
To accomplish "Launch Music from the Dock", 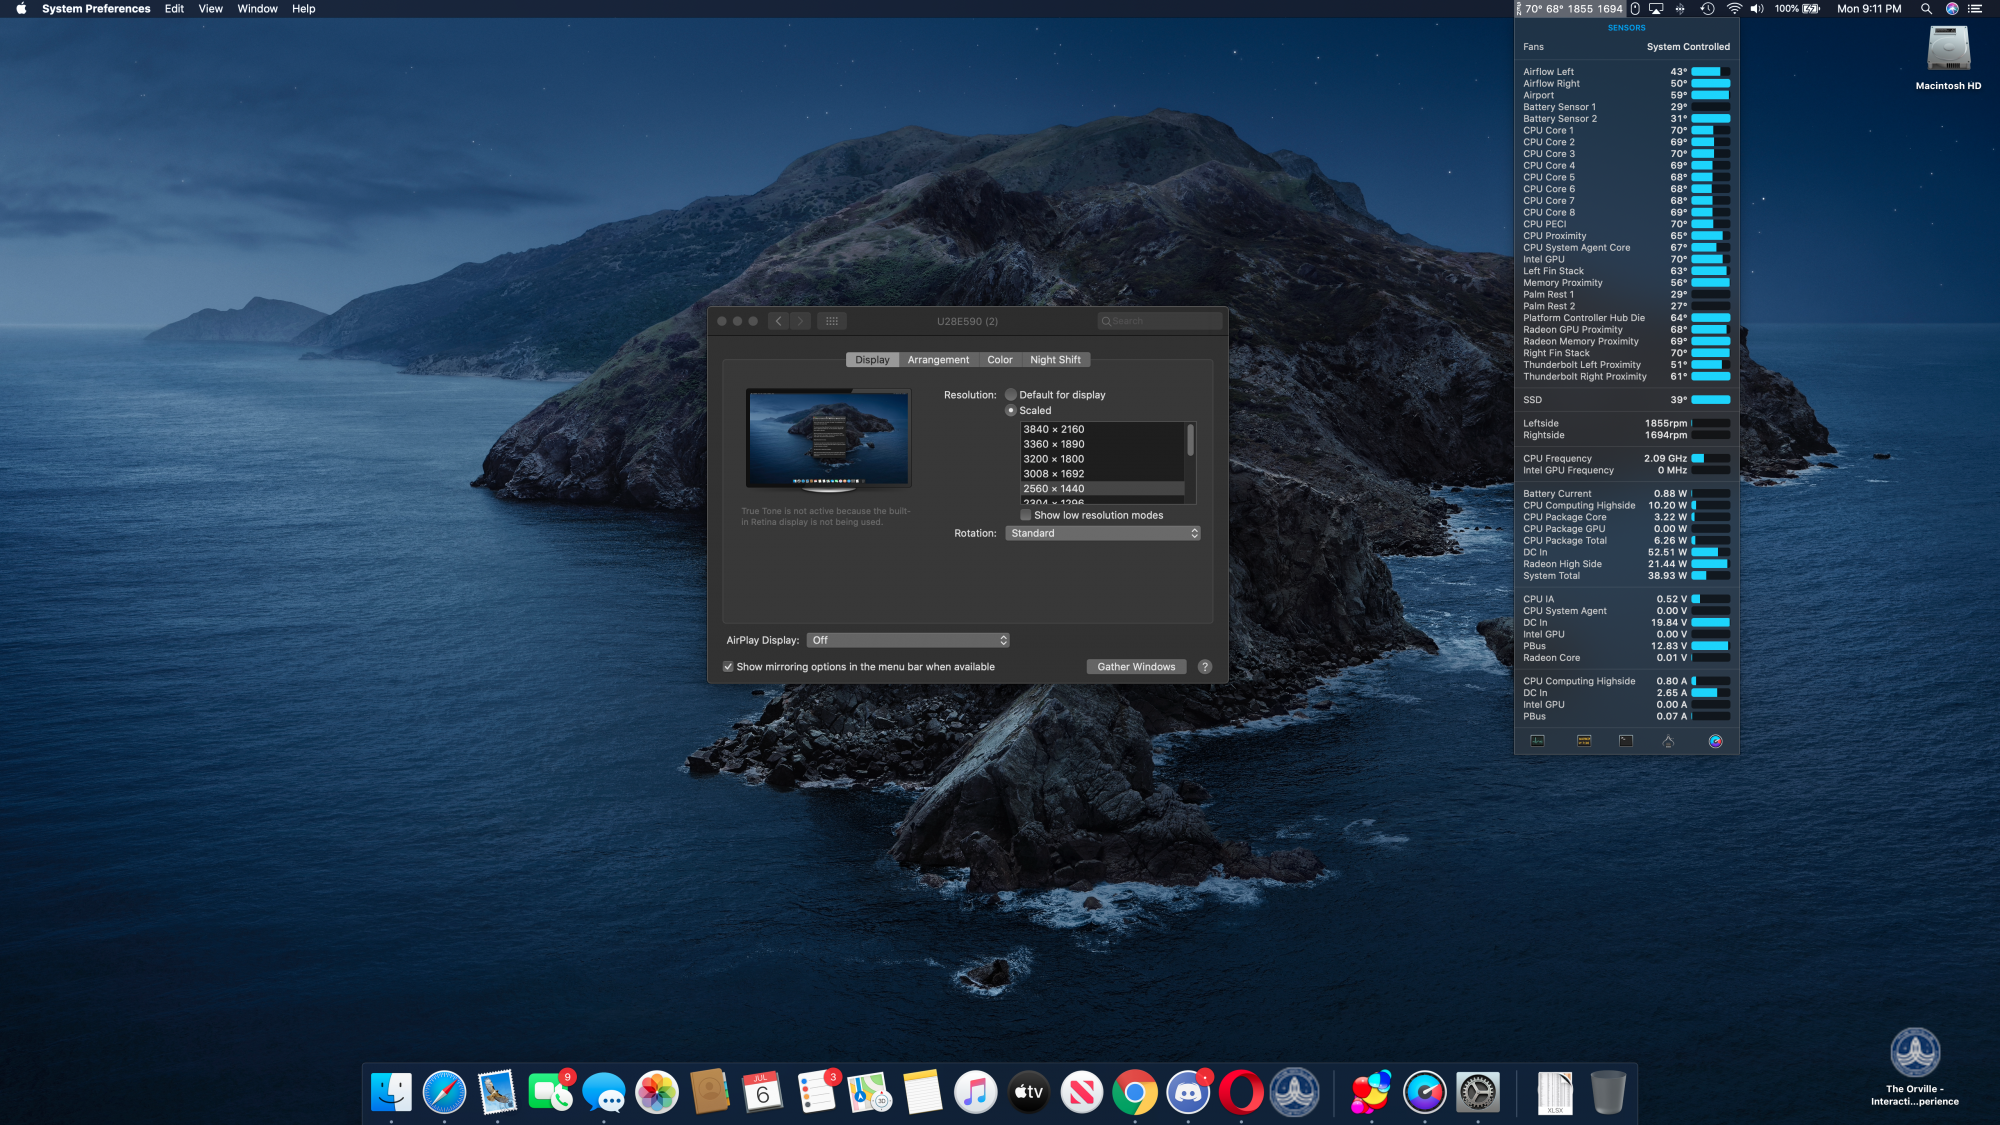I will pyautogui.click(x=976, y=1092).
